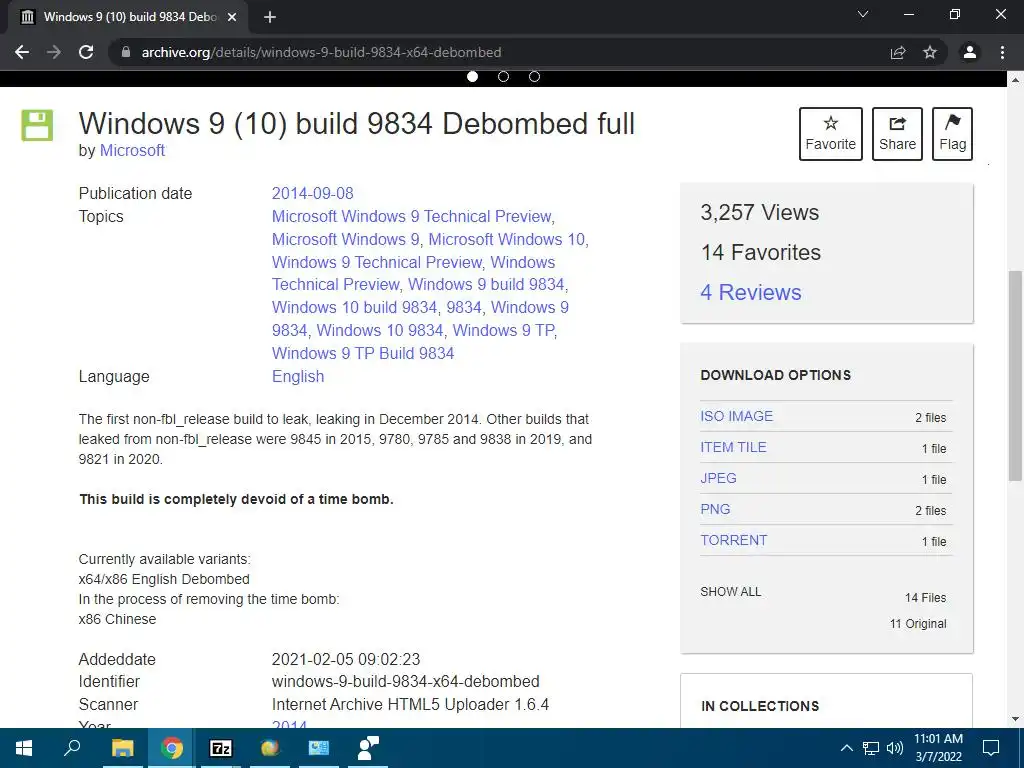The width and height of the screenshot is (1024, 768).
Task: Click the 3,257 Views text
Action: tap(760, 212)
